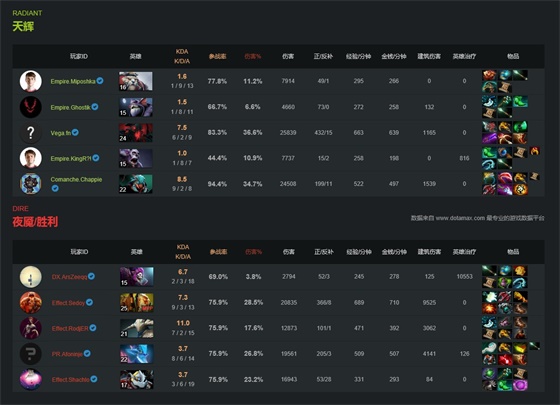Open the PR.Afoninje player name link
The width and height of the screenshot is (560, 405).
point(67,354)
